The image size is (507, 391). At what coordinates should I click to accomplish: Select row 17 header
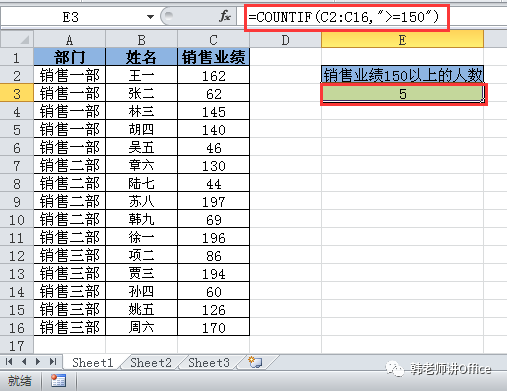click(17, 345)
